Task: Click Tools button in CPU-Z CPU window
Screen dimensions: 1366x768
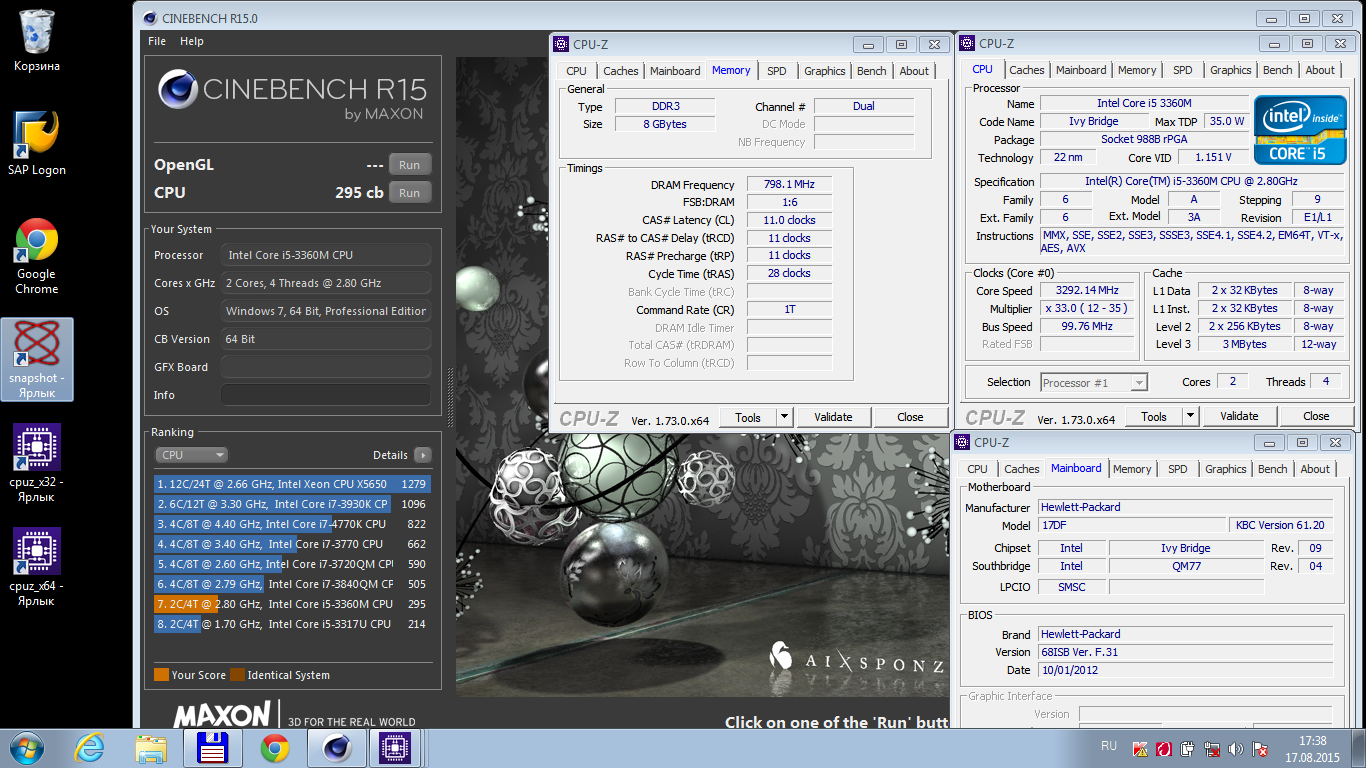Action: coord(1154,417)
